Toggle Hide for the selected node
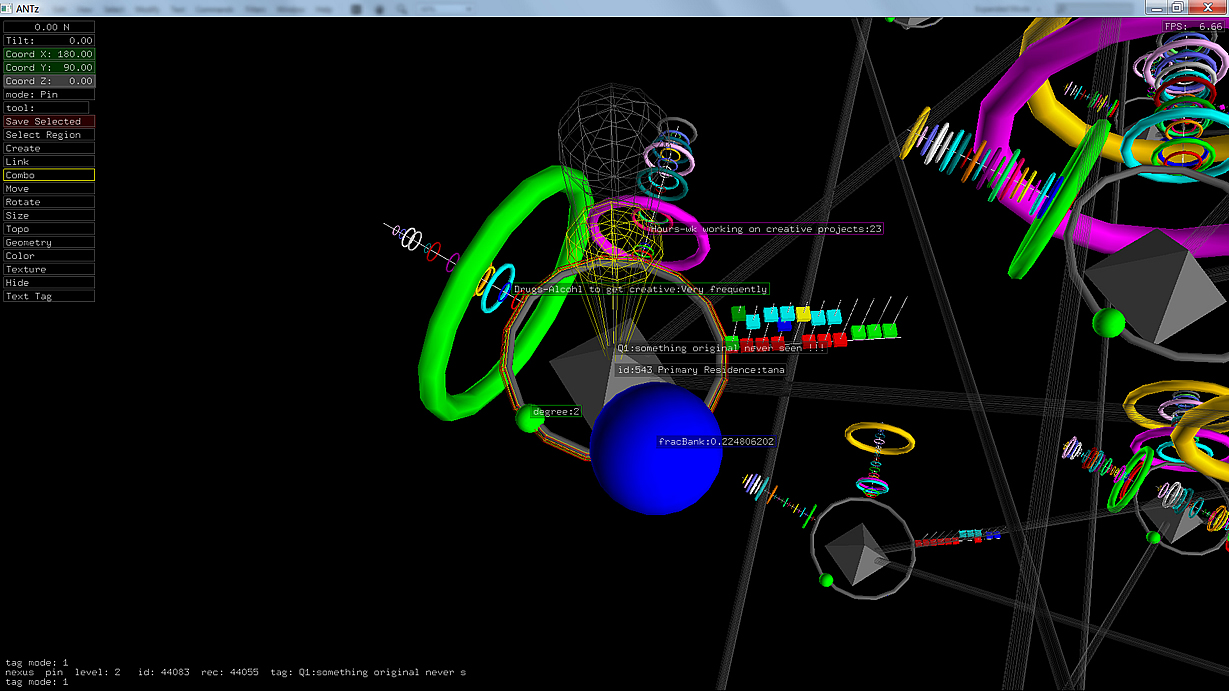Screen dimensions: 1229x691 49,283
